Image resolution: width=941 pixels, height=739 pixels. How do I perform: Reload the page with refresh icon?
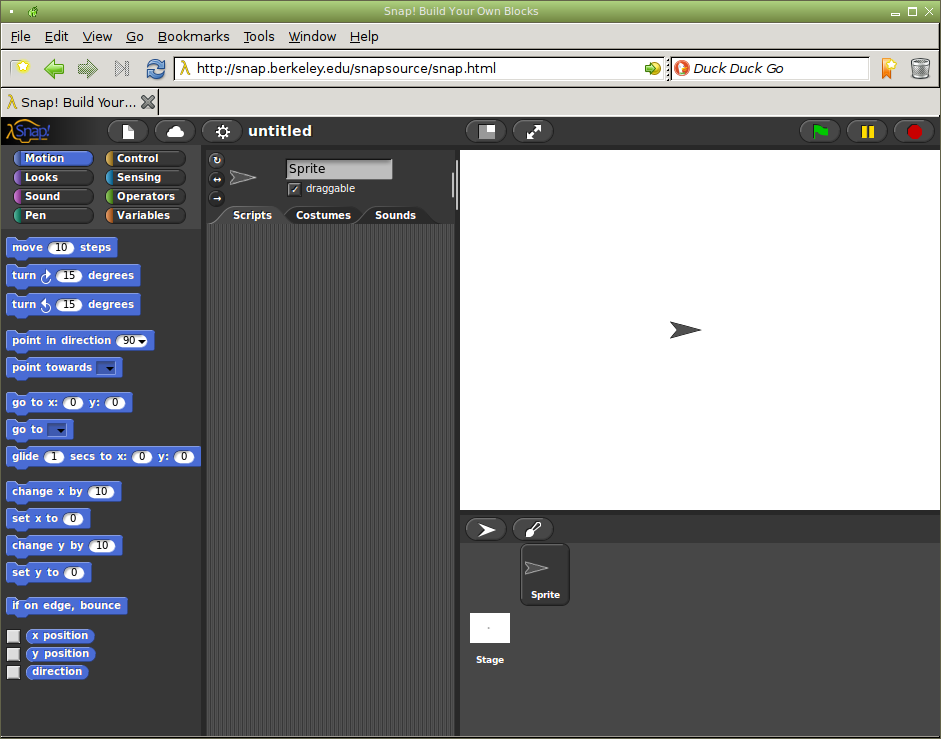(x=155, y=68)
